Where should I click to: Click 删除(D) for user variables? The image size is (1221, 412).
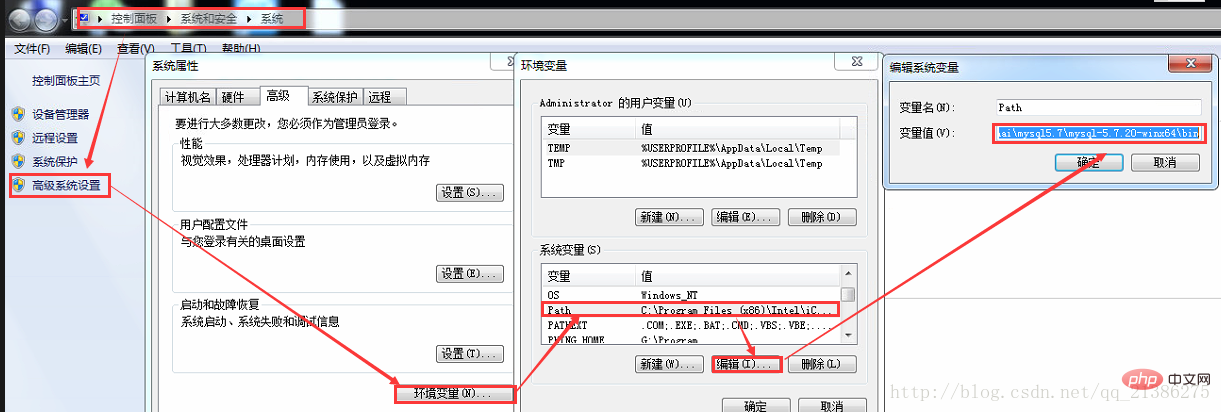(x=822, y=217)
